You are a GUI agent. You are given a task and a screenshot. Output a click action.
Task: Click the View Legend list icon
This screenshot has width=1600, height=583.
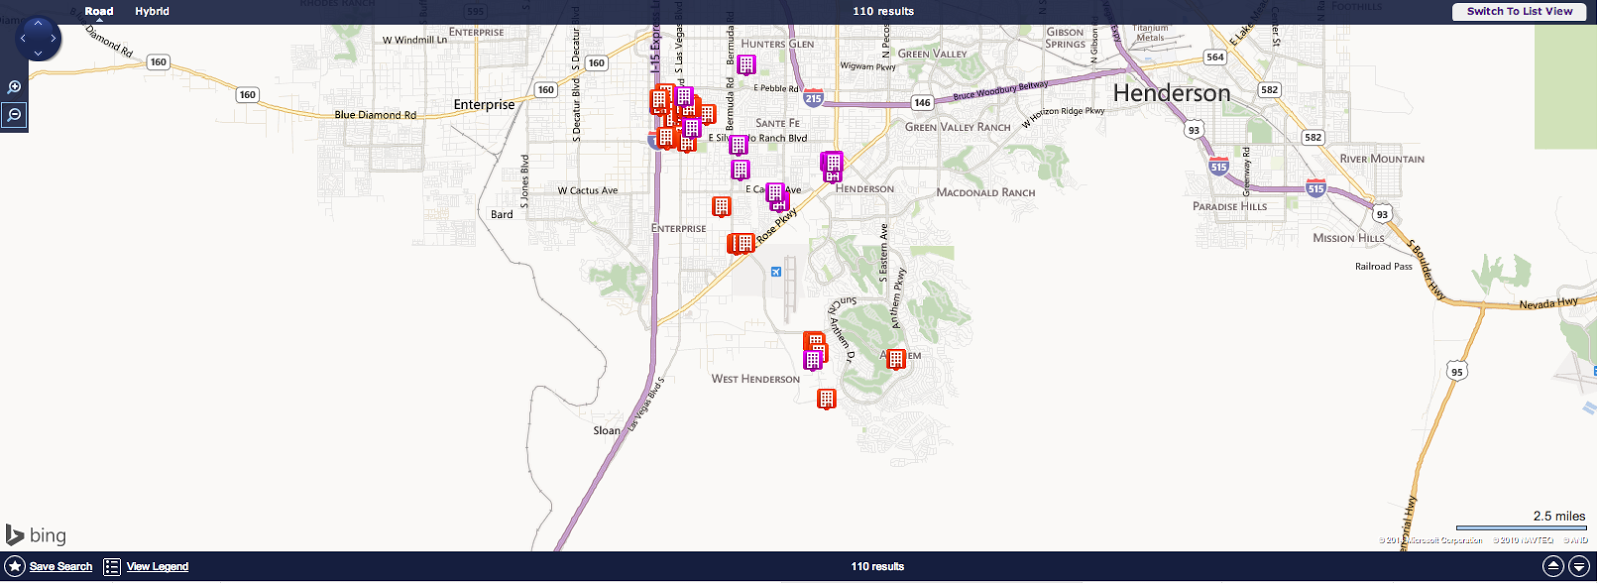(x=112, y=567)
